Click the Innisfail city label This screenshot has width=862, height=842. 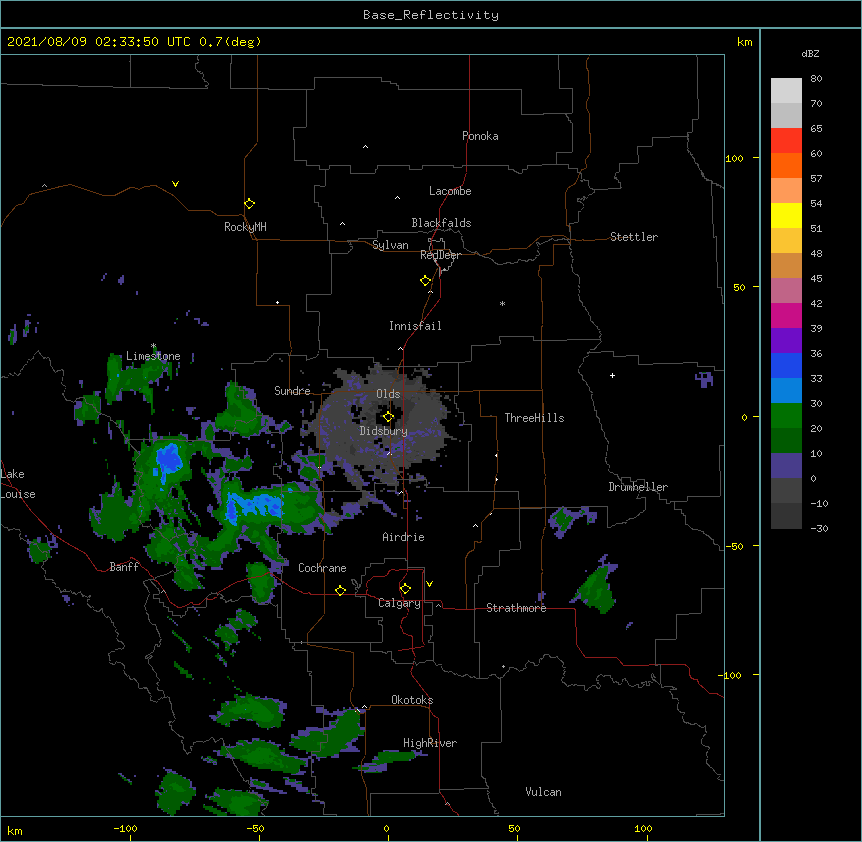[415, 326]
